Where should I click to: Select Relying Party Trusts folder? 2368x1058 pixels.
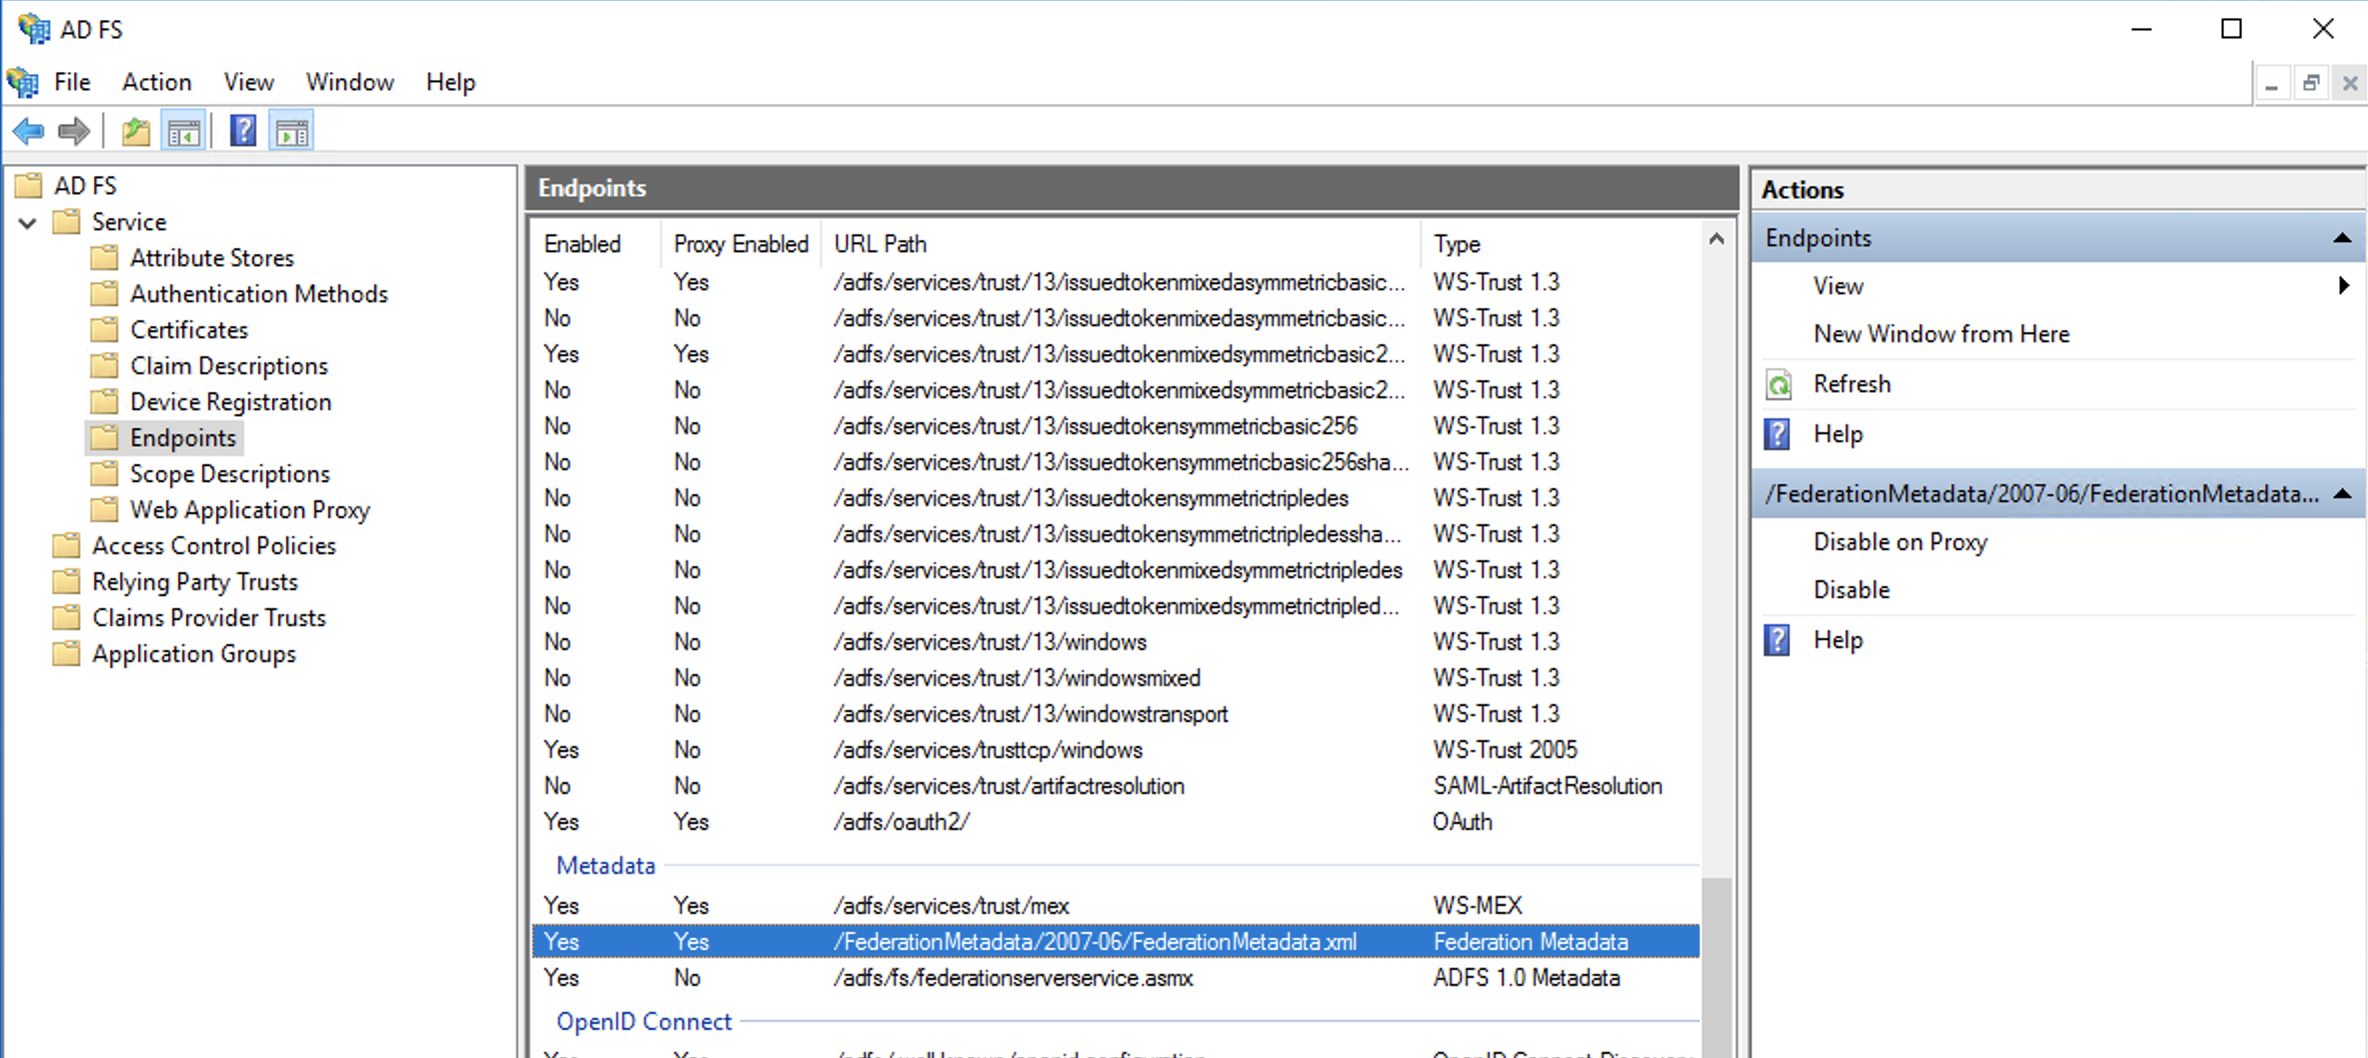point(194,582)
